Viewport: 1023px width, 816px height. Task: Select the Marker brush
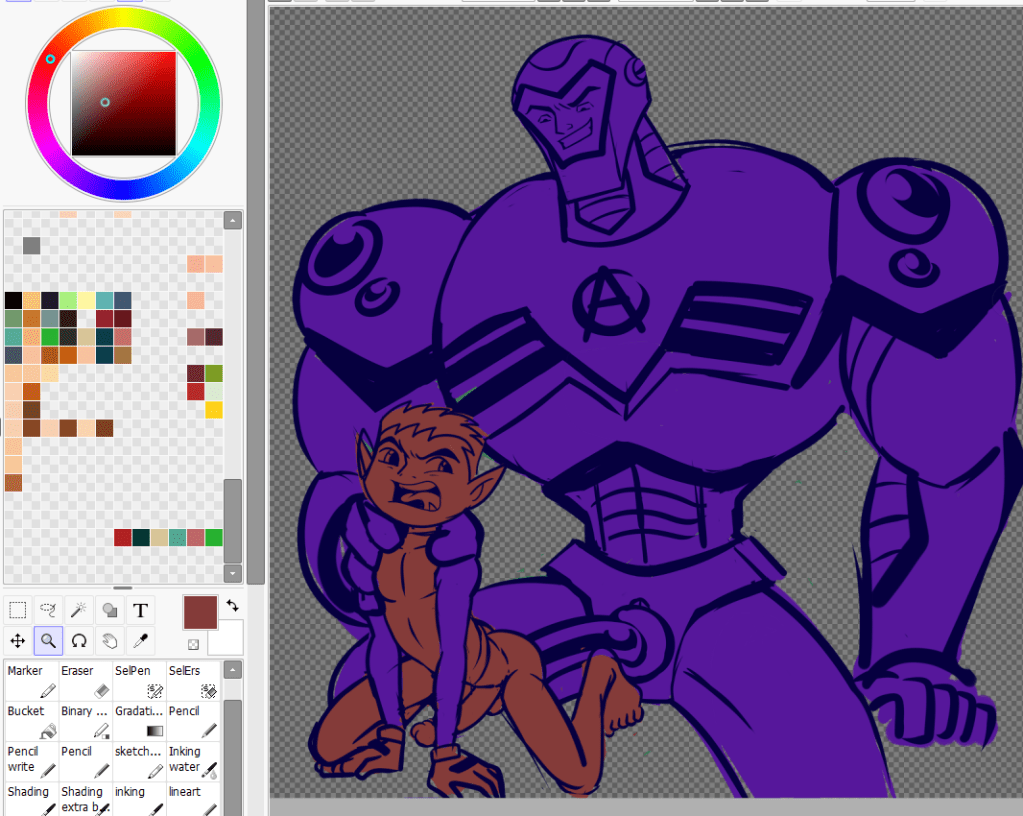(x=31, y=680)
